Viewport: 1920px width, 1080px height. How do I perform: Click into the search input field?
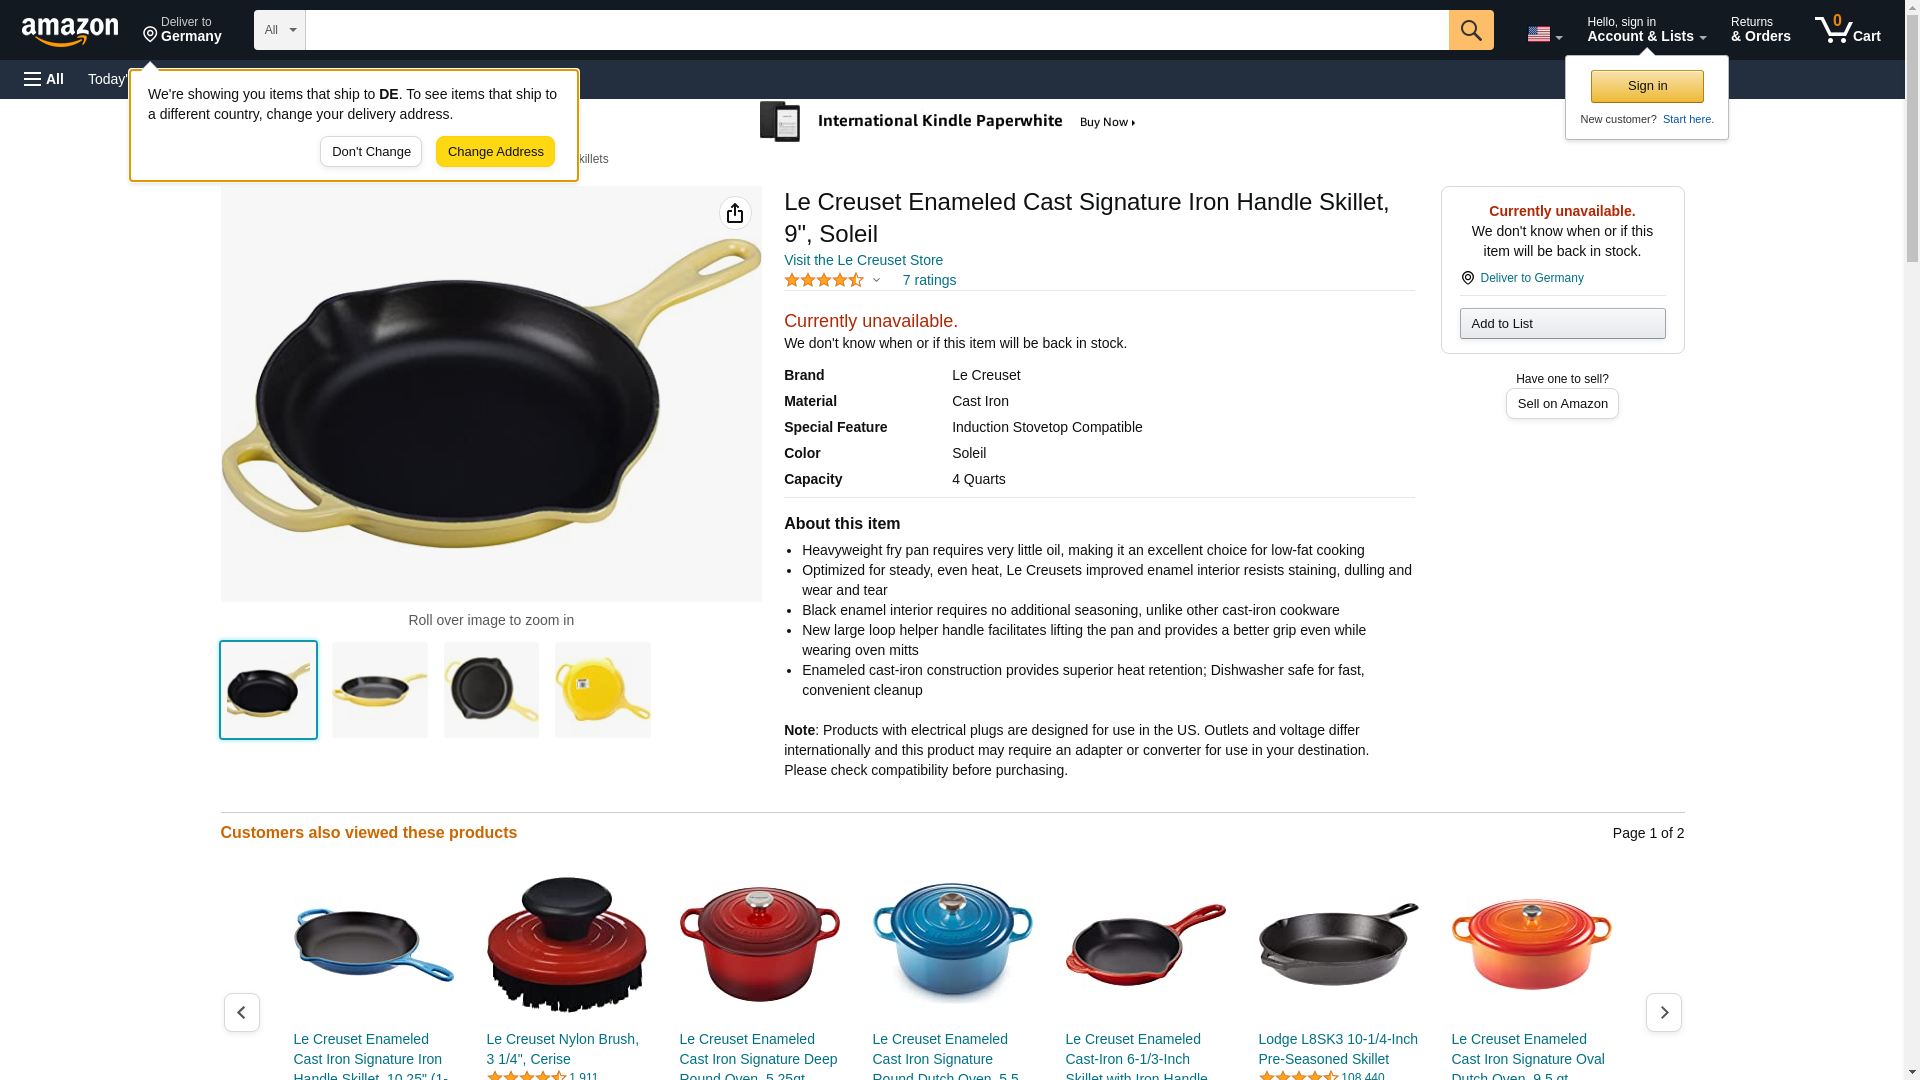click(877, 30)
